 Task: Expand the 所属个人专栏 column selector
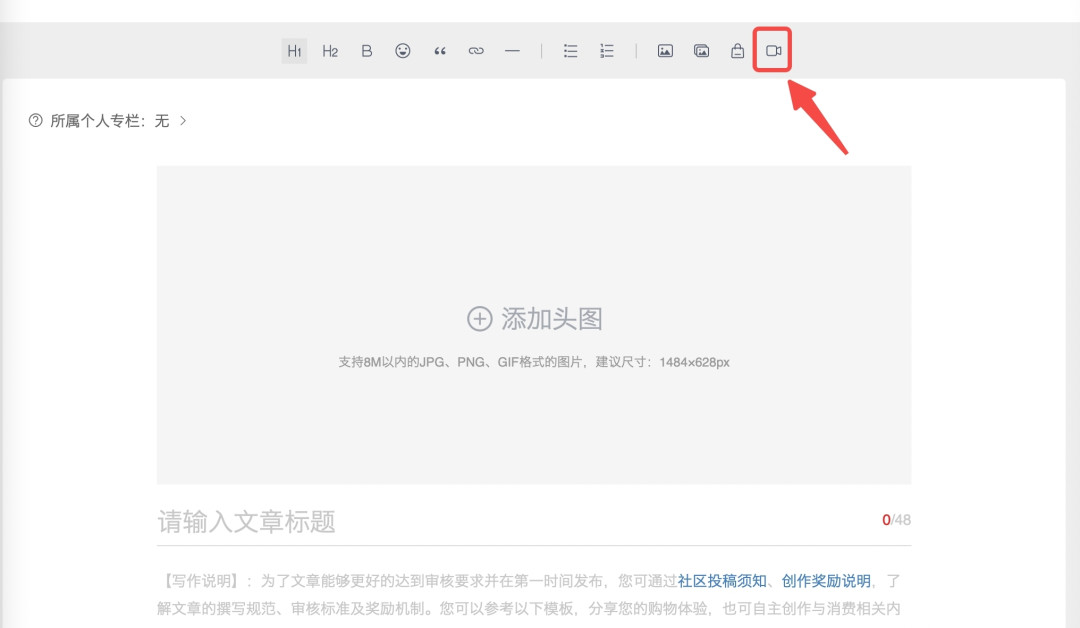coord(183,121)
